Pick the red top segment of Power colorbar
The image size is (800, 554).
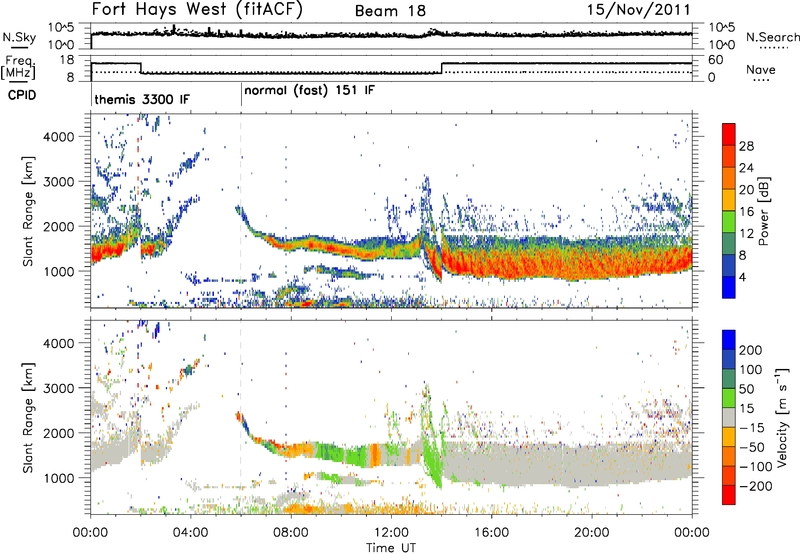click(729, 135)
